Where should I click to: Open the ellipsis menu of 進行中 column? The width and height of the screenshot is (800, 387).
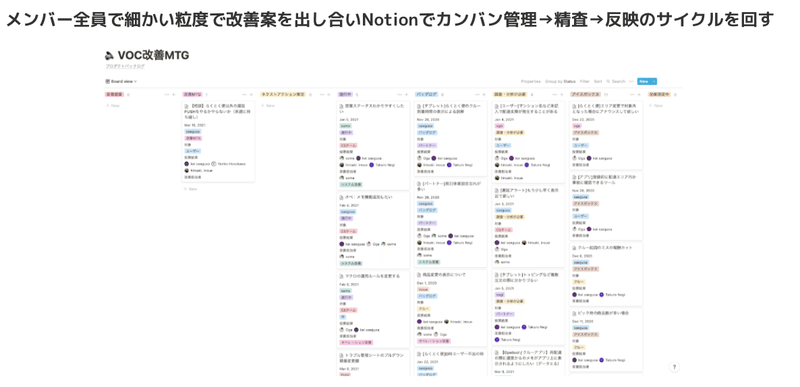tap(399, 95)
